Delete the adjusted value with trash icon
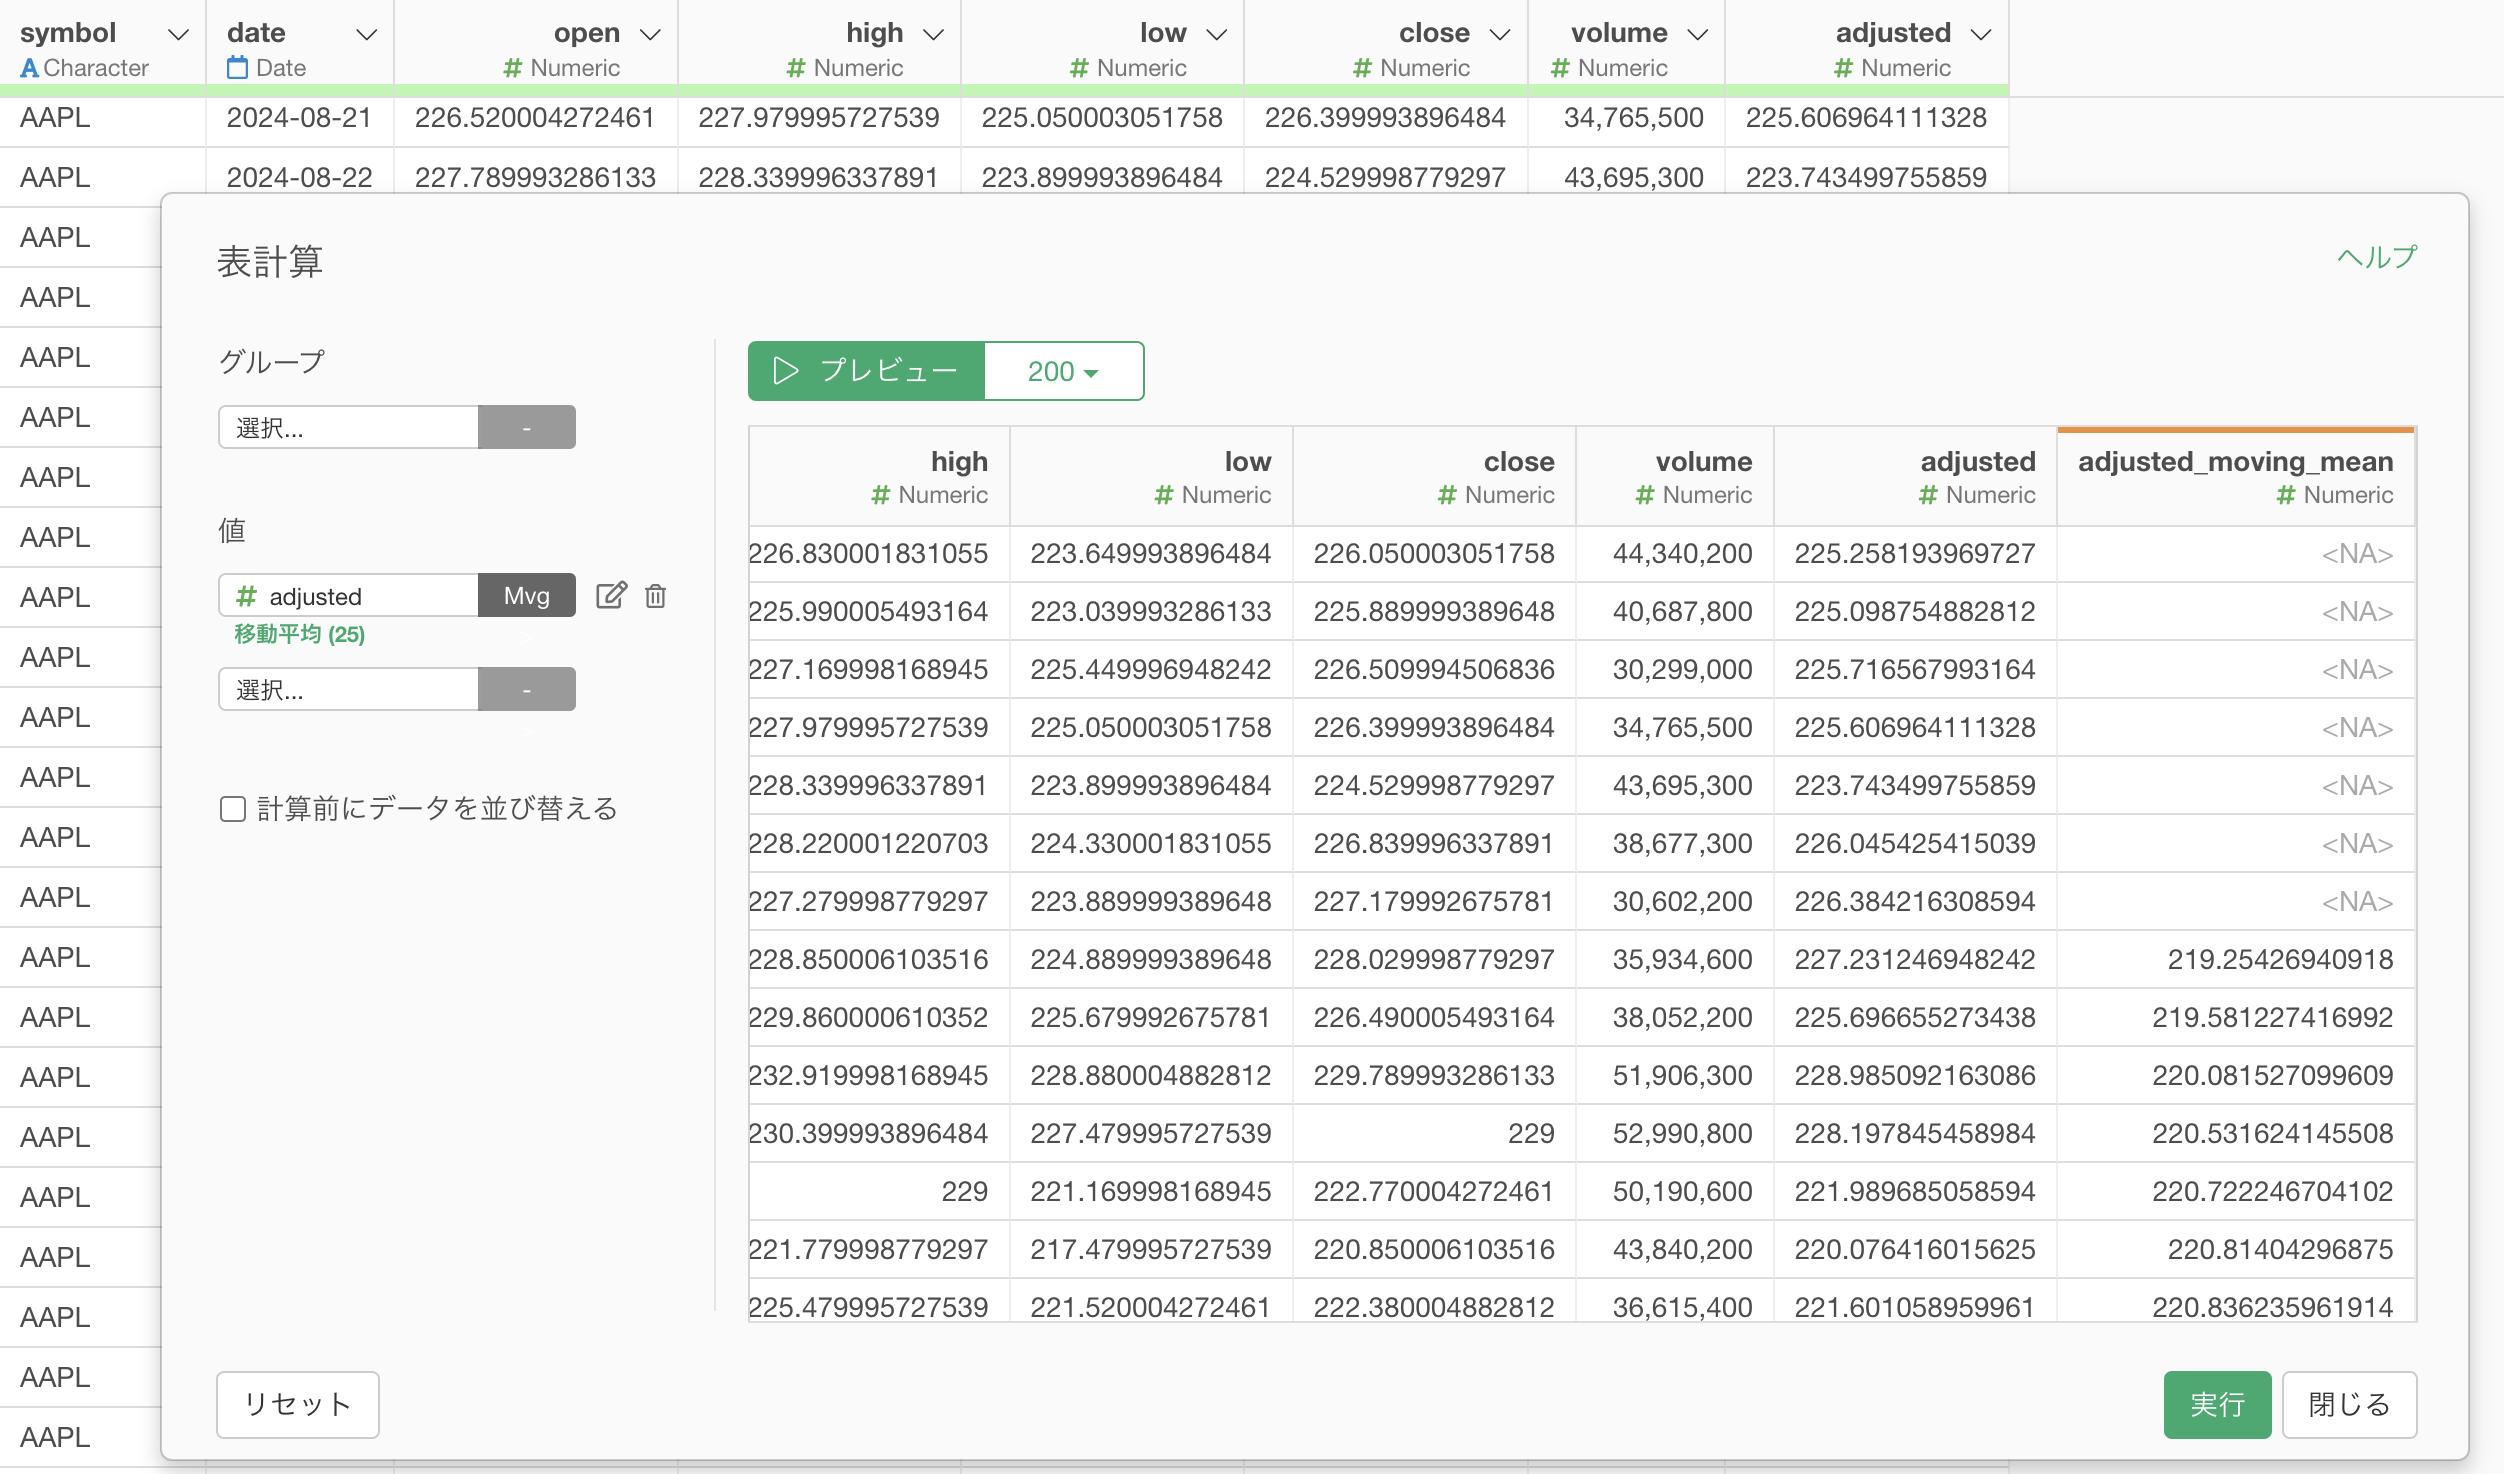The image size is (2504, 1474). tap(655, 596)
